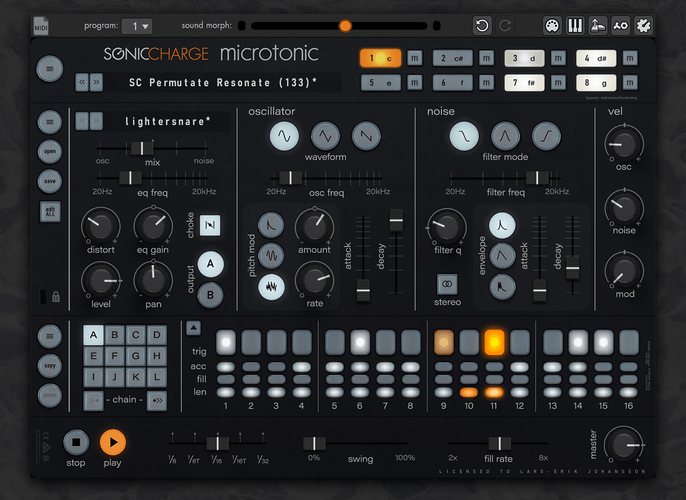
Task: Select sine pitch mod mode icon
Action: click(271, 255)
